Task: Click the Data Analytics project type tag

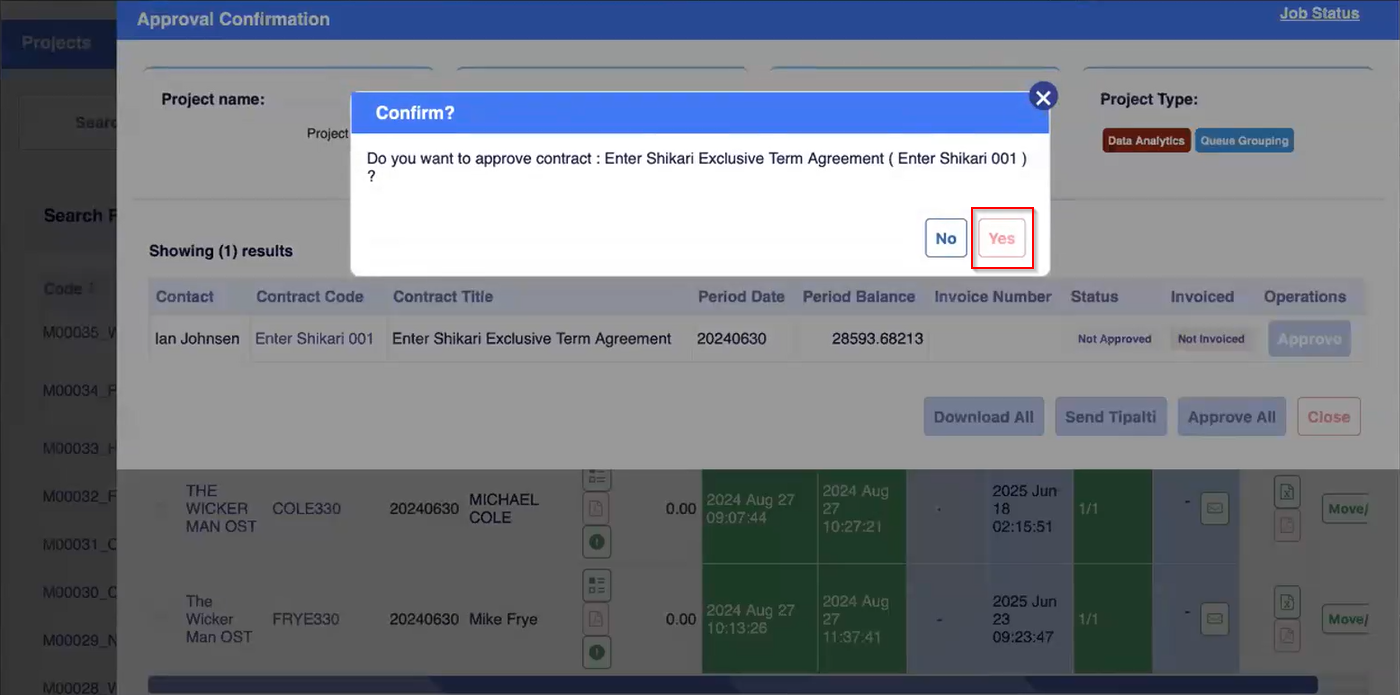Action: click(x=1145, y=141)
